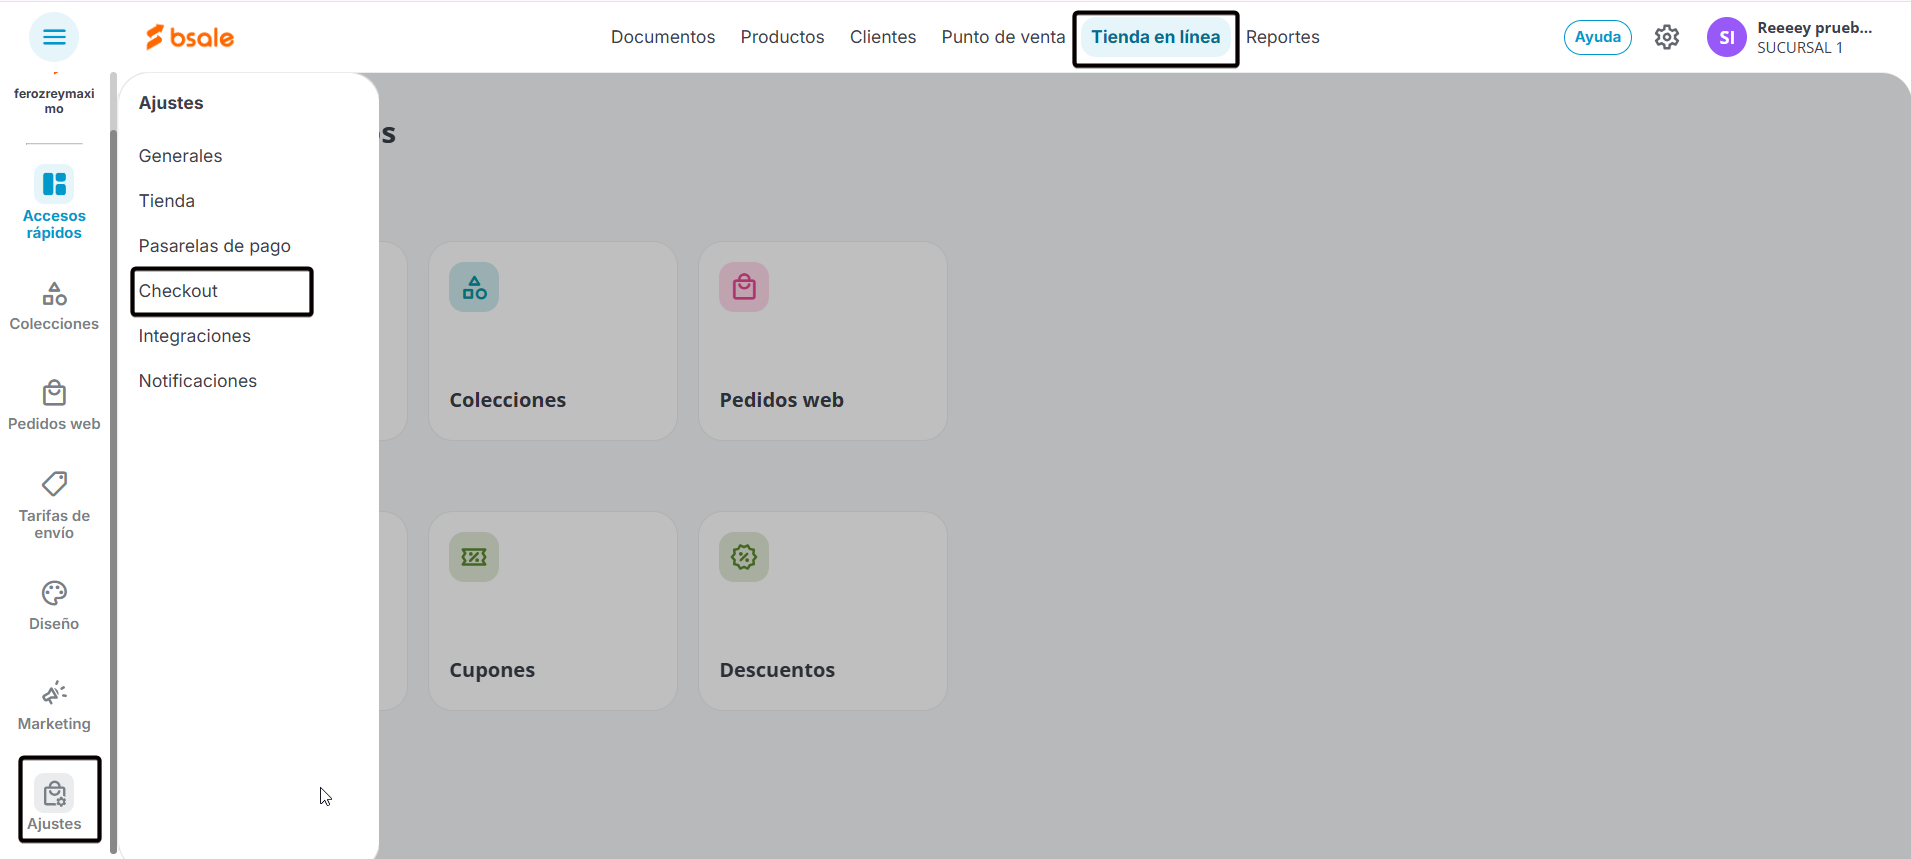Open Pedidos web from the left sidebar
The image size is (1911, 859).
click(54, 406)
